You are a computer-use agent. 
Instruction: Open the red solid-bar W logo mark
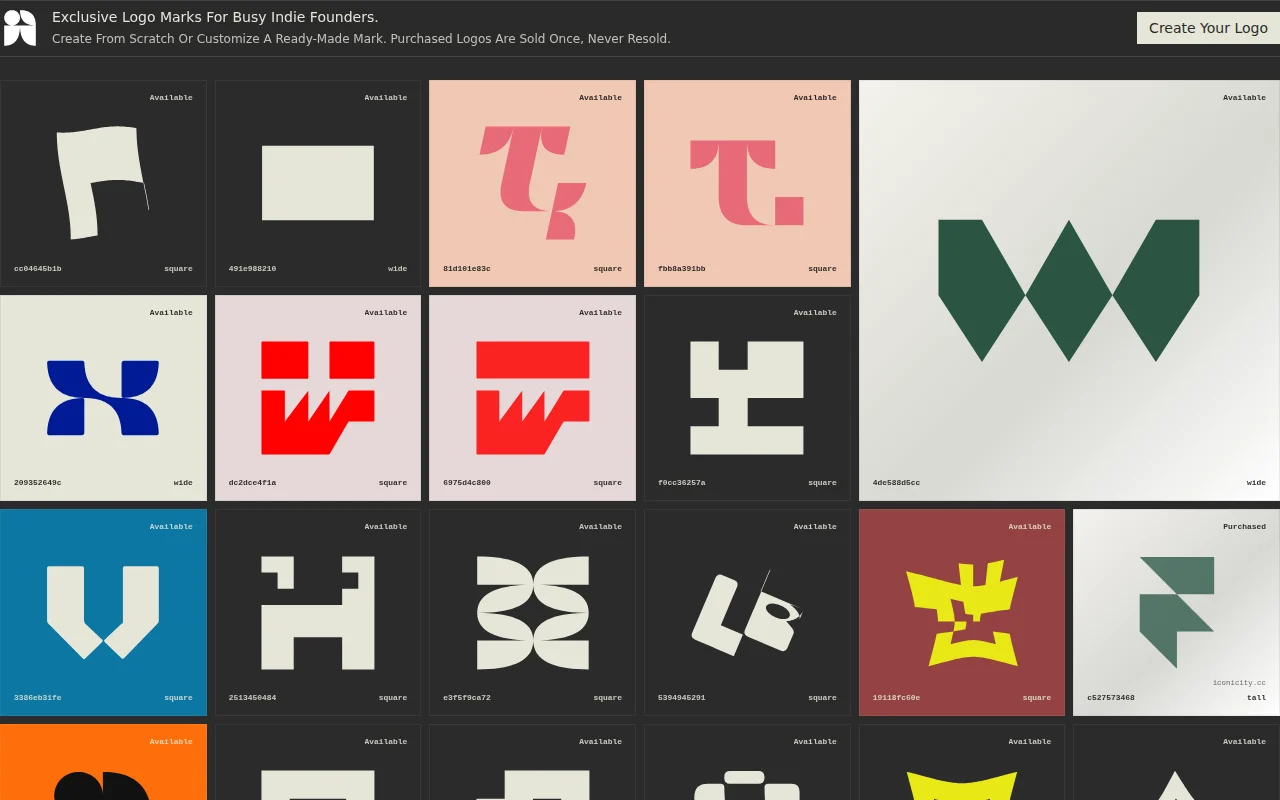533,398
